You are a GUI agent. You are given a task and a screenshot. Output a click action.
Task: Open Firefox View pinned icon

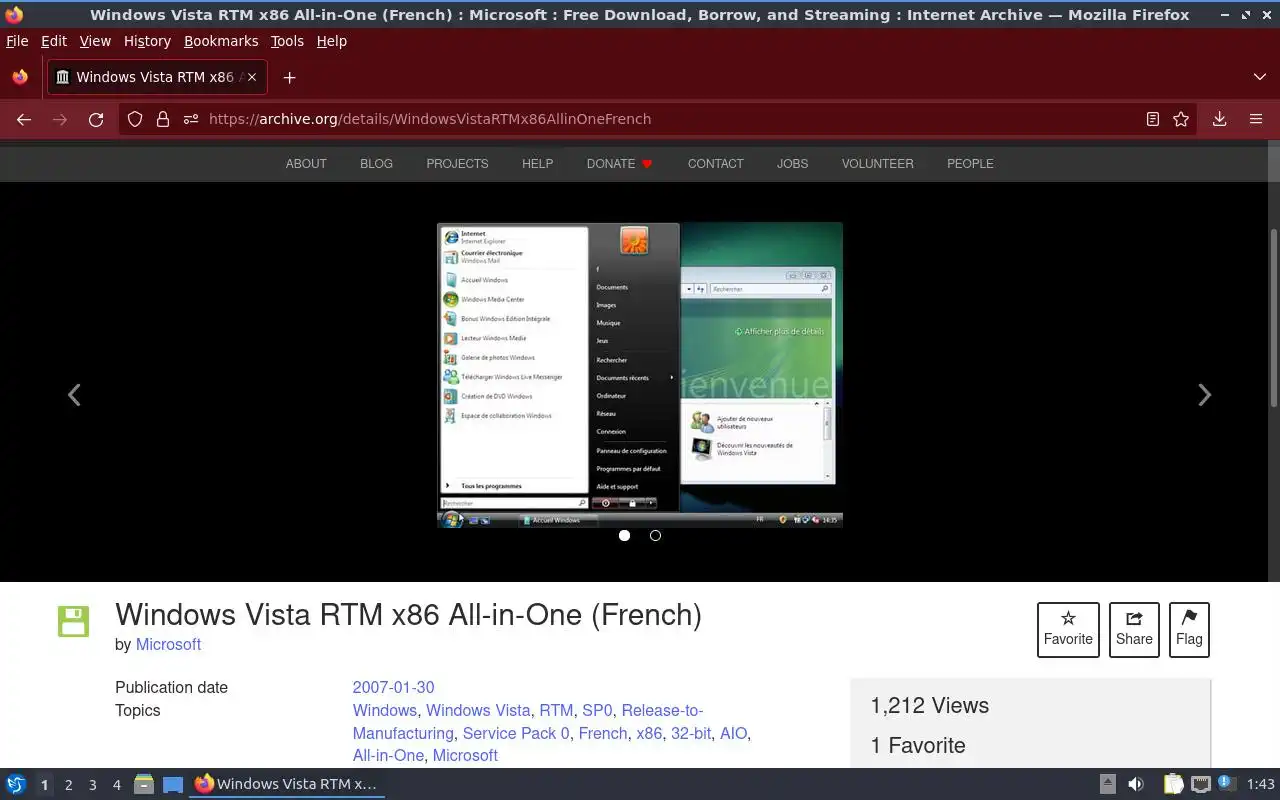click(20, 77)
